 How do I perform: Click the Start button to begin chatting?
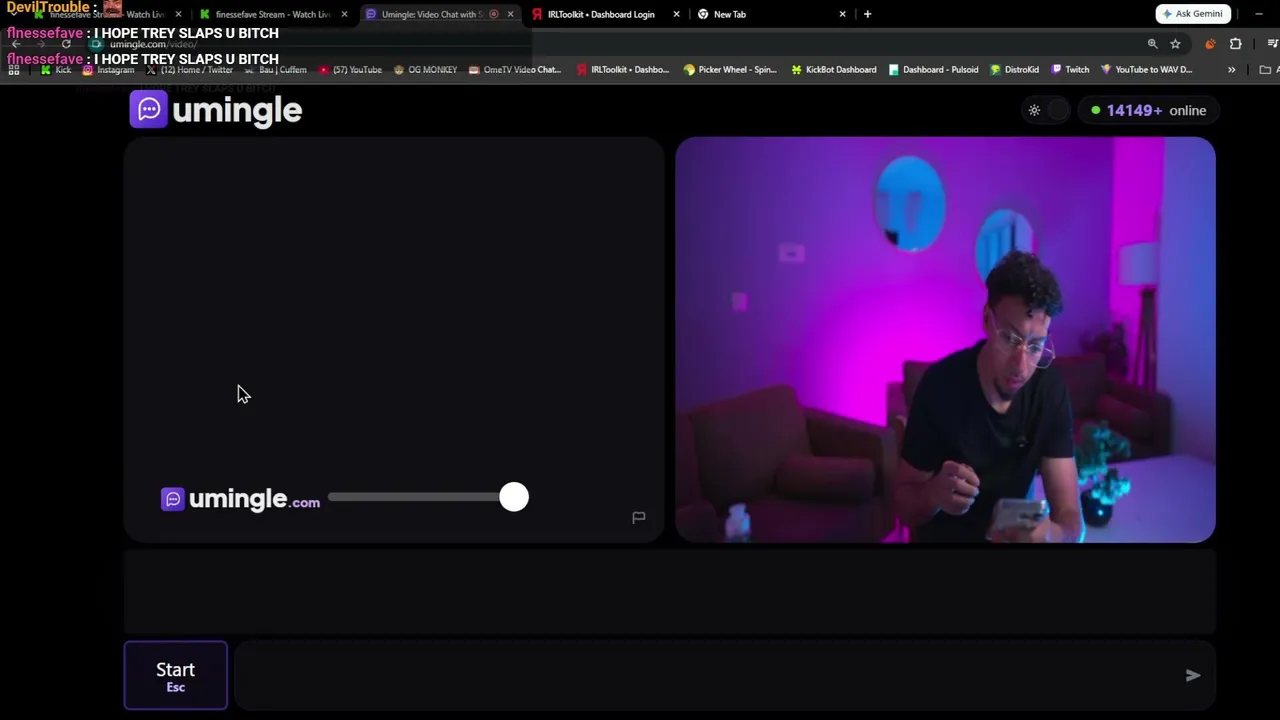[175, 675]
